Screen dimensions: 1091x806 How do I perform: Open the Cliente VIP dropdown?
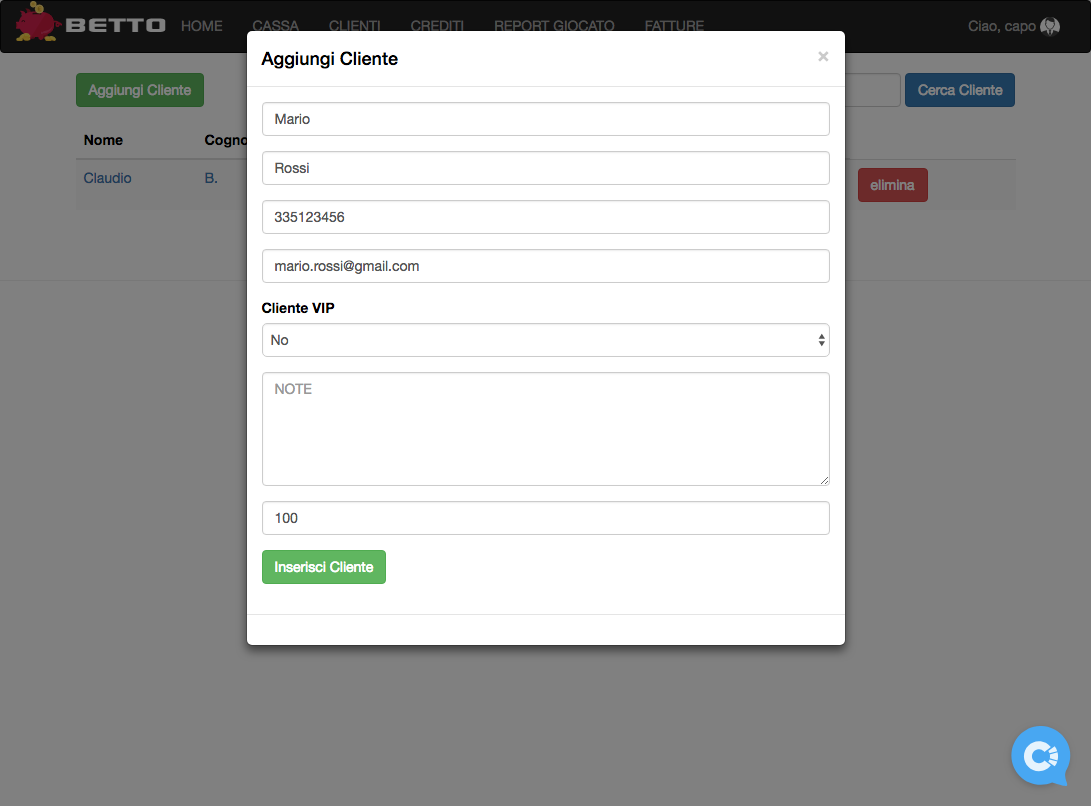[545, 340]
